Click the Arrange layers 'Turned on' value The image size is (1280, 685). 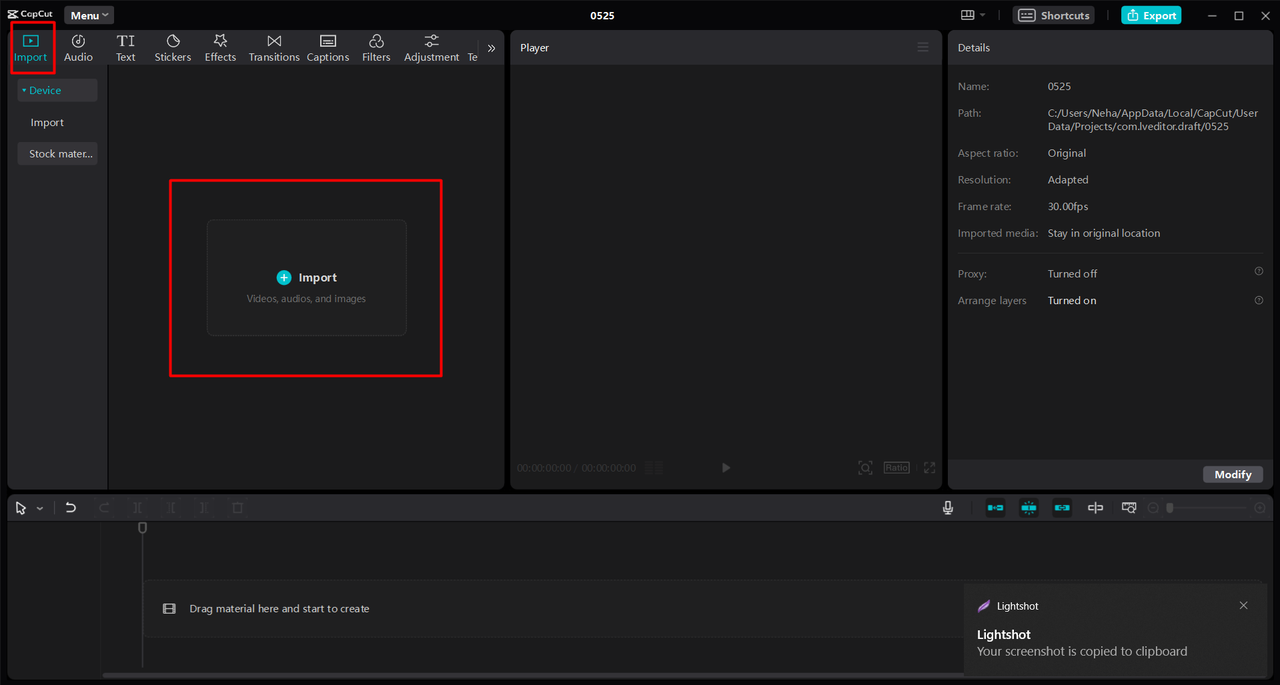click(1072, 300)
